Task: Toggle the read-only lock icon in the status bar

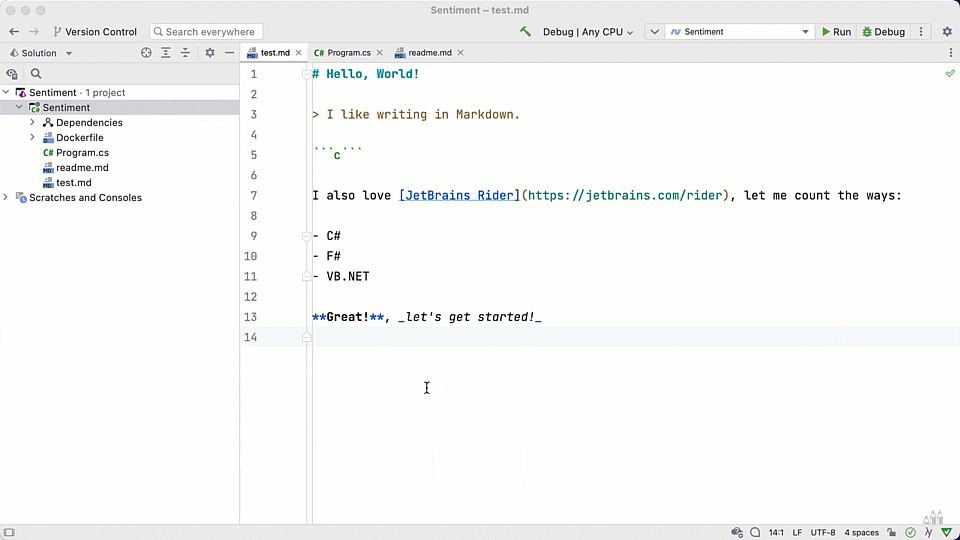Action: pos(892,533)
